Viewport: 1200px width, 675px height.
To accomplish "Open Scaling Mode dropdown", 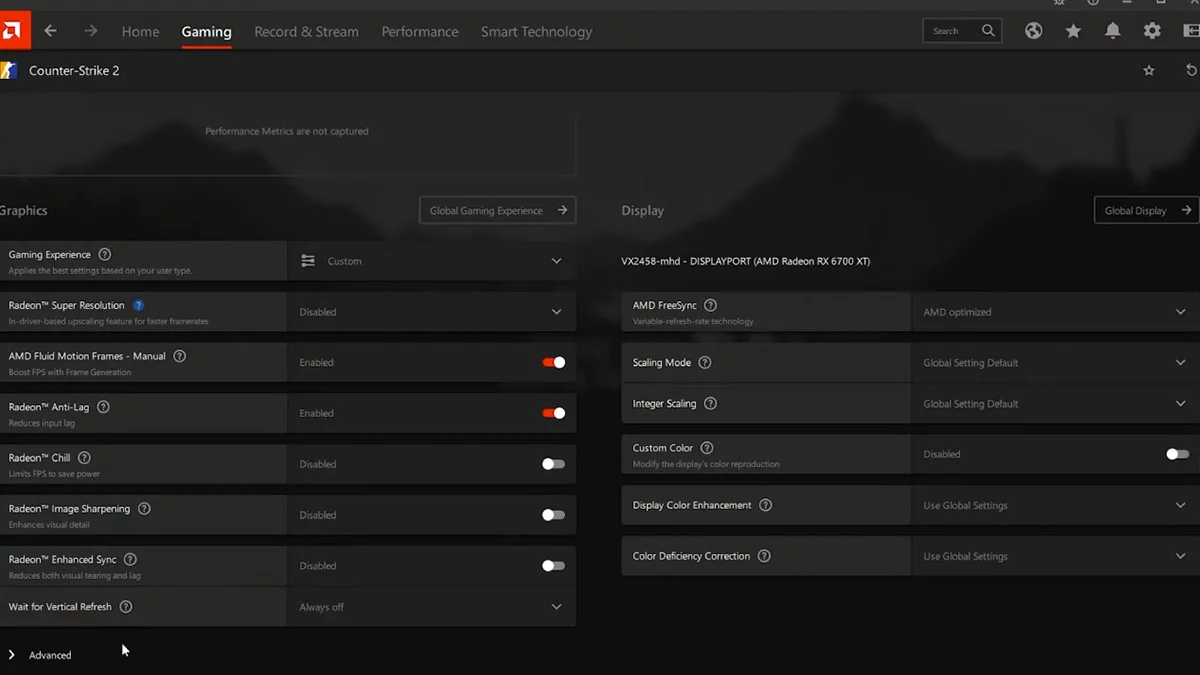I will (1055, 363).
